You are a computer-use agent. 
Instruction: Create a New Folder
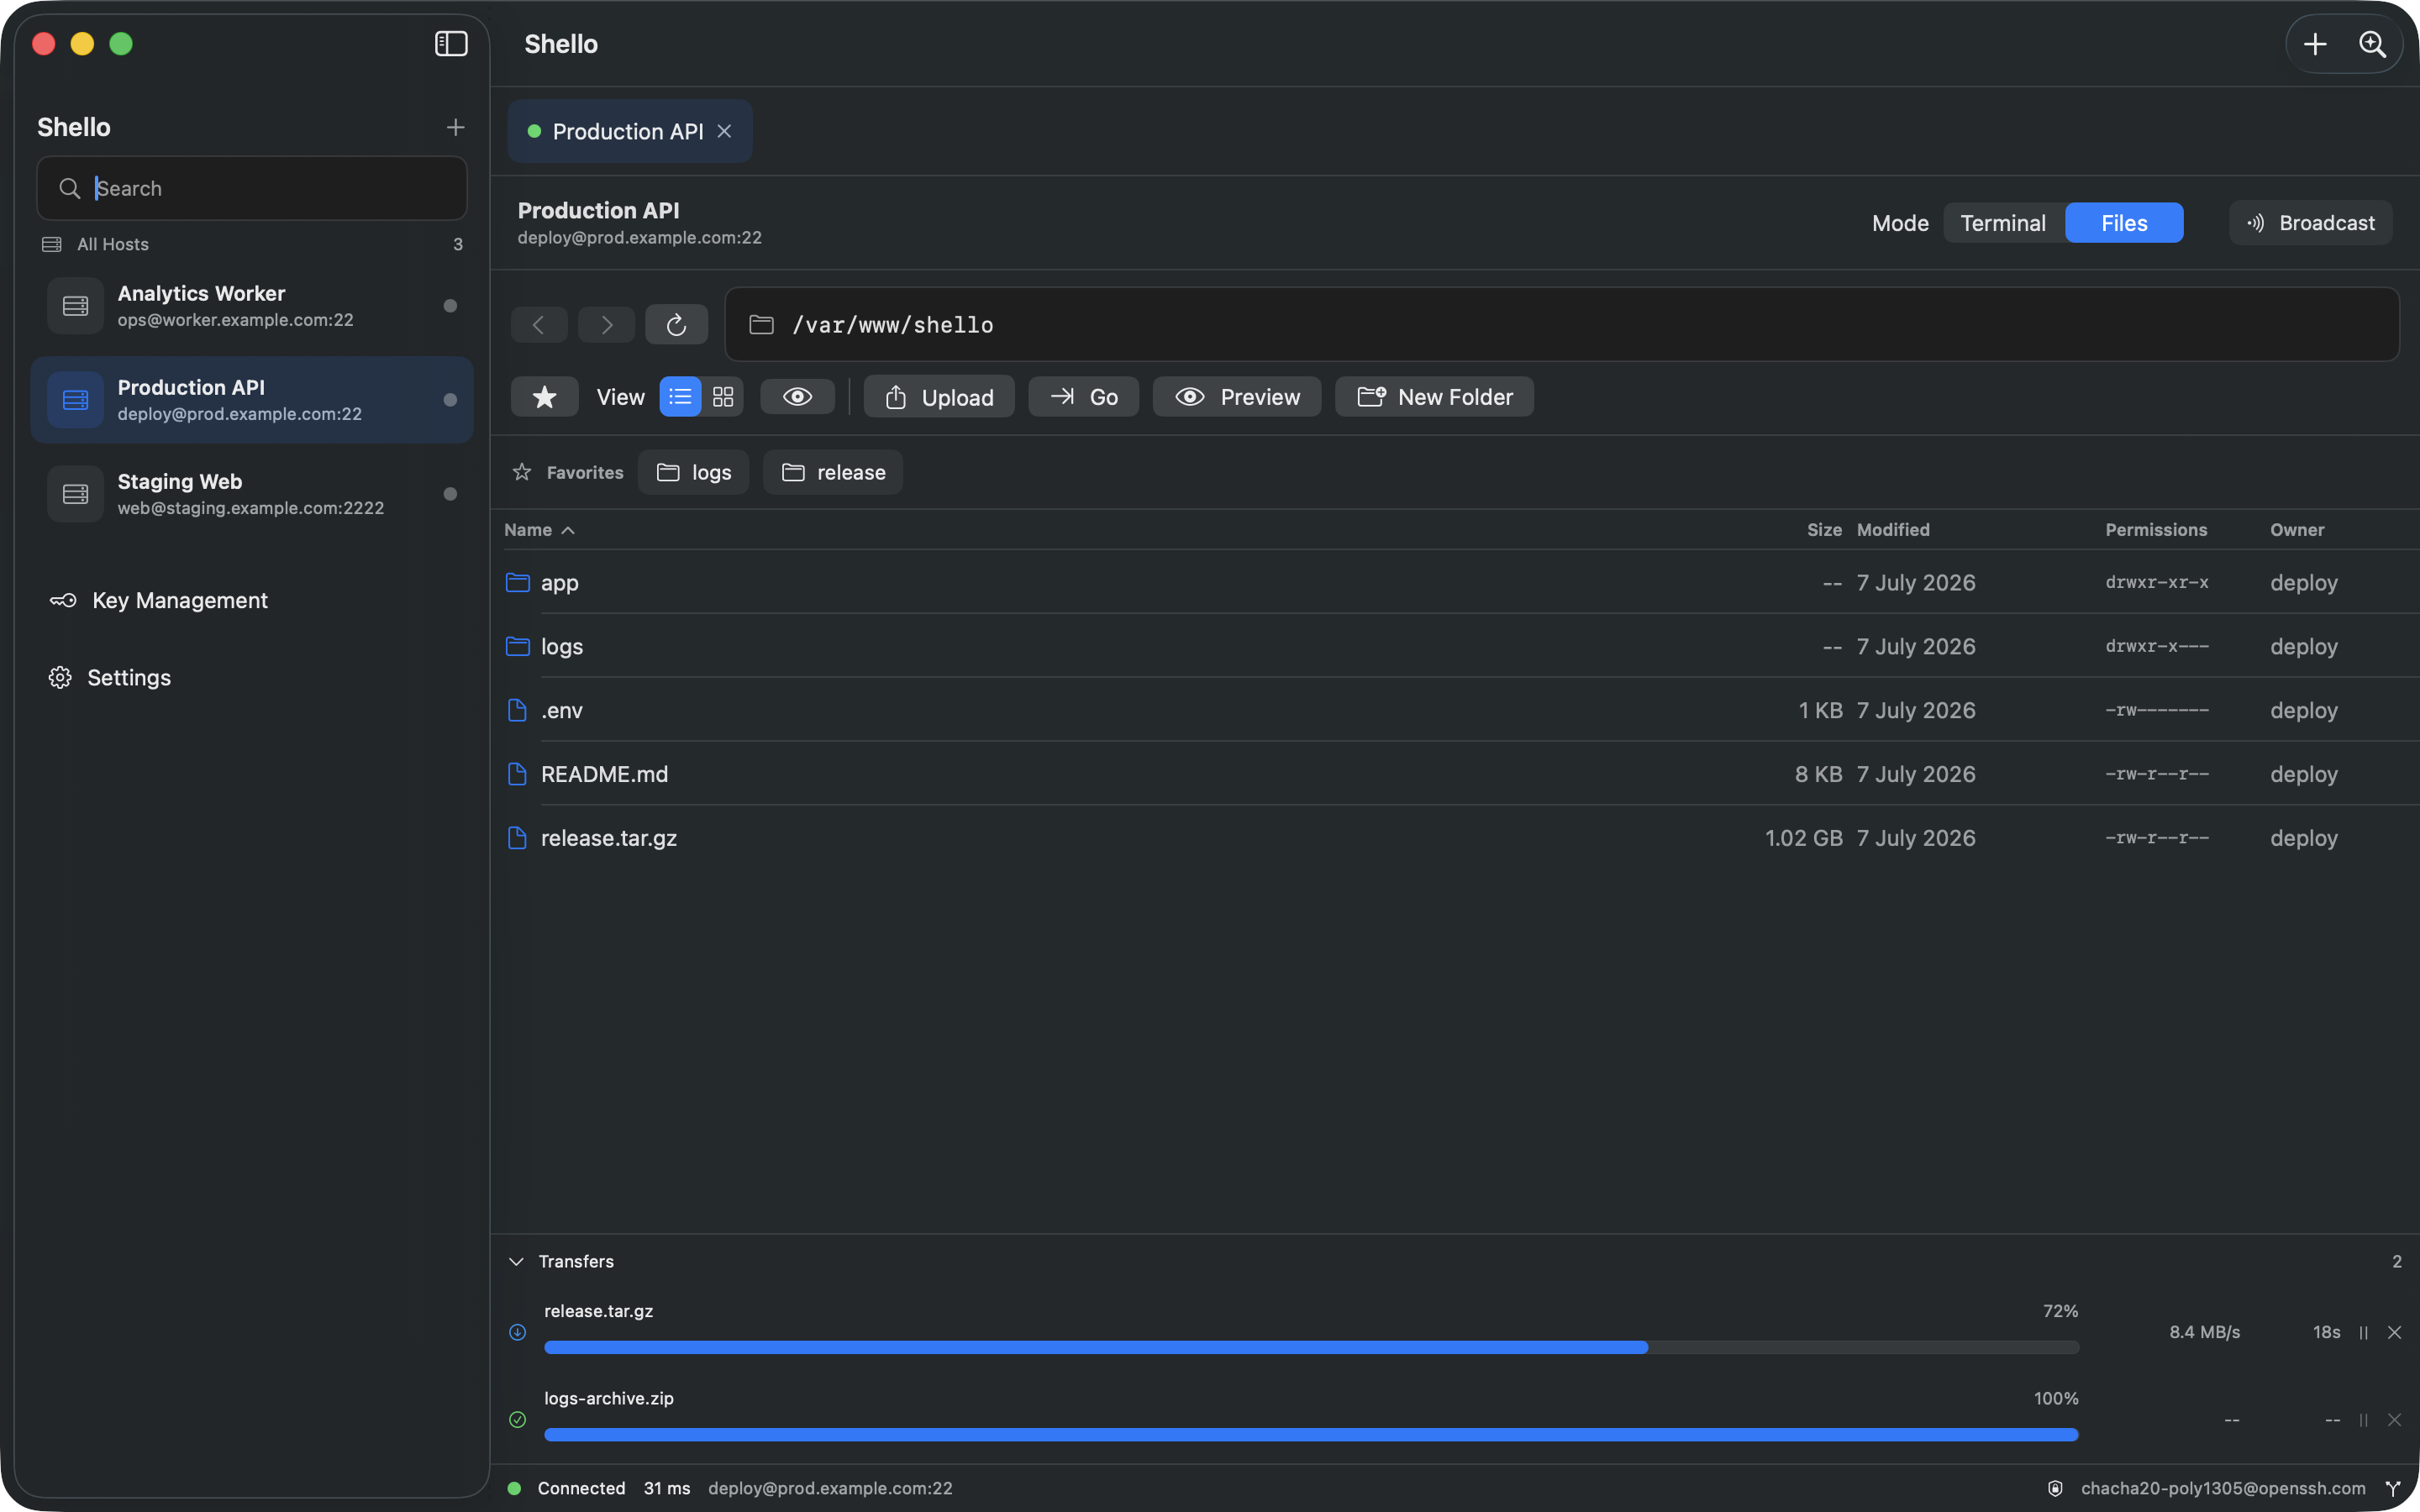point(1434,397)
